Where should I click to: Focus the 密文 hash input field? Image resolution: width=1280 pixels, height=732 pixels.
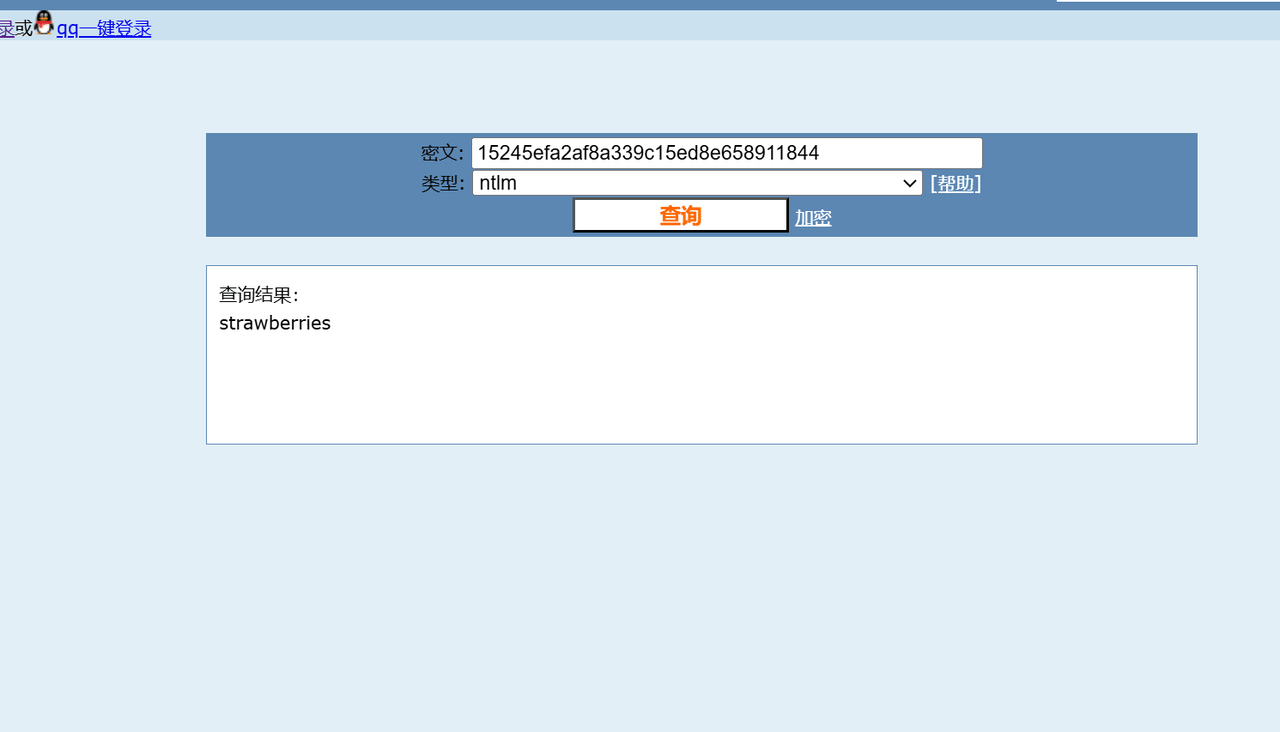[x=727, y=153]
